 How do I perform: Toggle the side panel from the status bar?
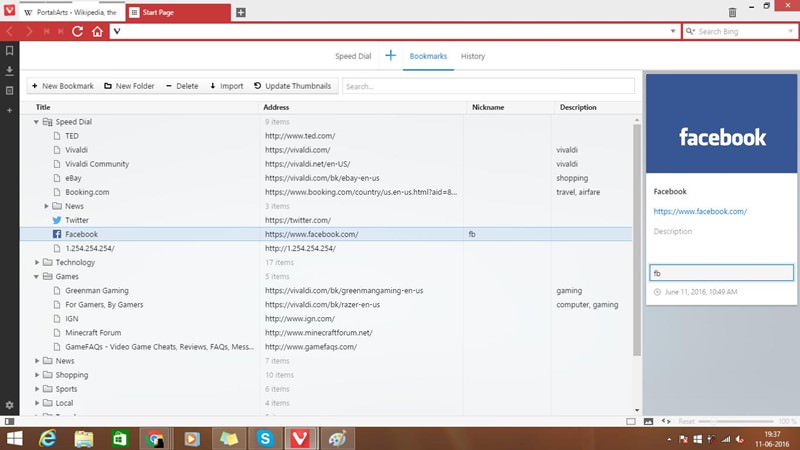point(9,421)
